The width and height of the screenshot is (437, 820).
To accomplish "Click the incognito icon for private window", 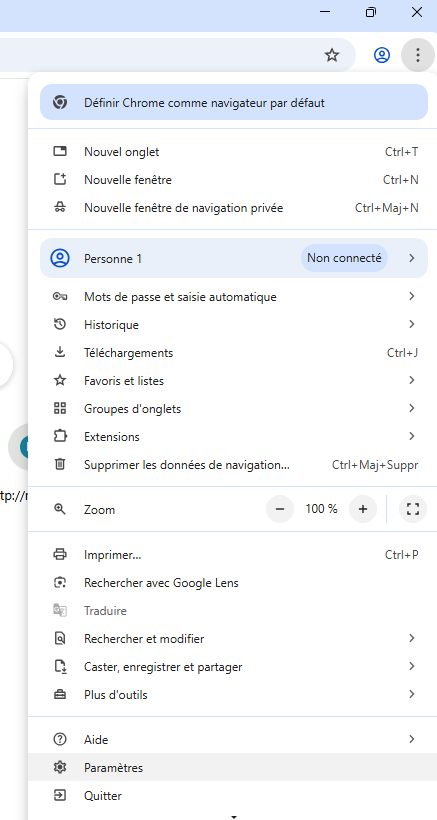I will click(x=60, y=208).
